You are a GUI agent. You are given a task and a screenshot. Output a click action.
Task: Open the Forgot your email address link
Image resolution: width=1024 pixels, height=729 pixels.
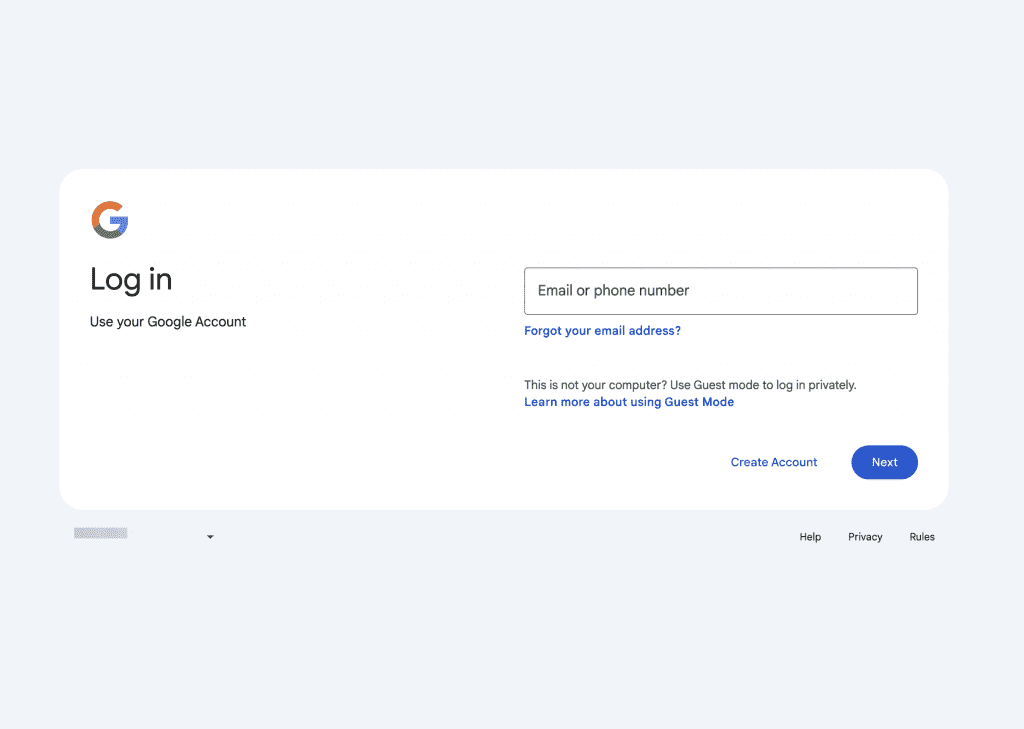(602, 331)
